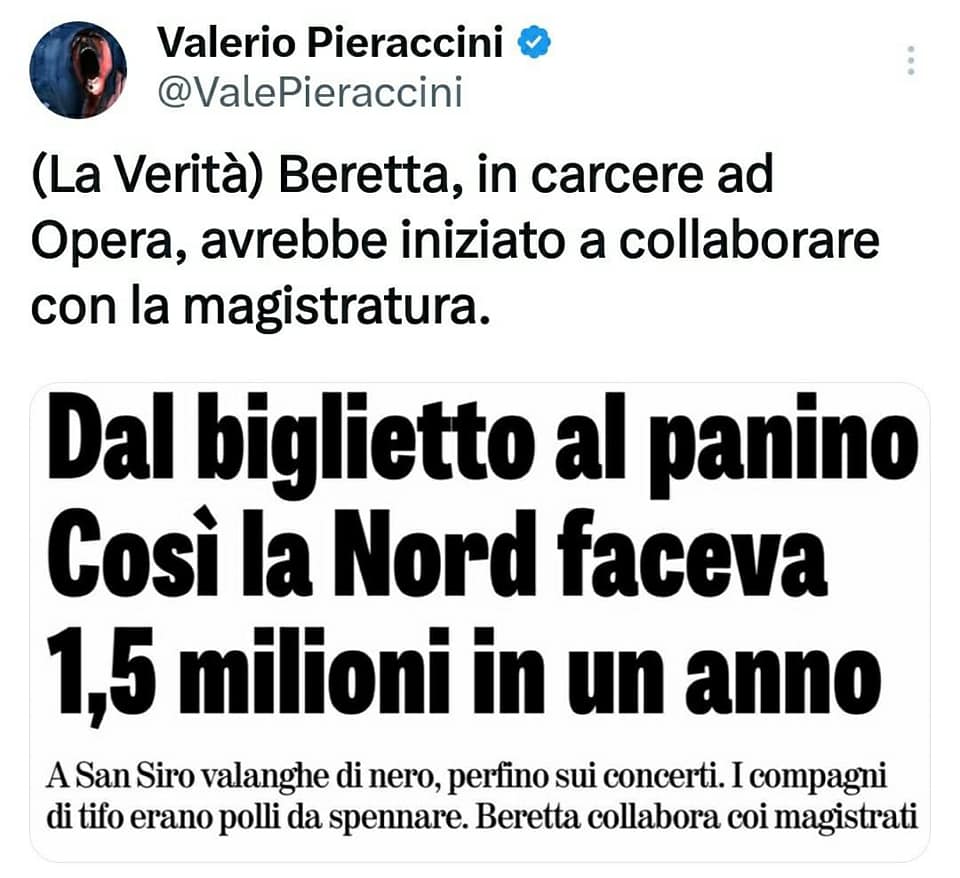Click the tweet line "con la magistratura."
Viewport: 960px width, 878px height.
pyautogui.click(x=261, y=307)
